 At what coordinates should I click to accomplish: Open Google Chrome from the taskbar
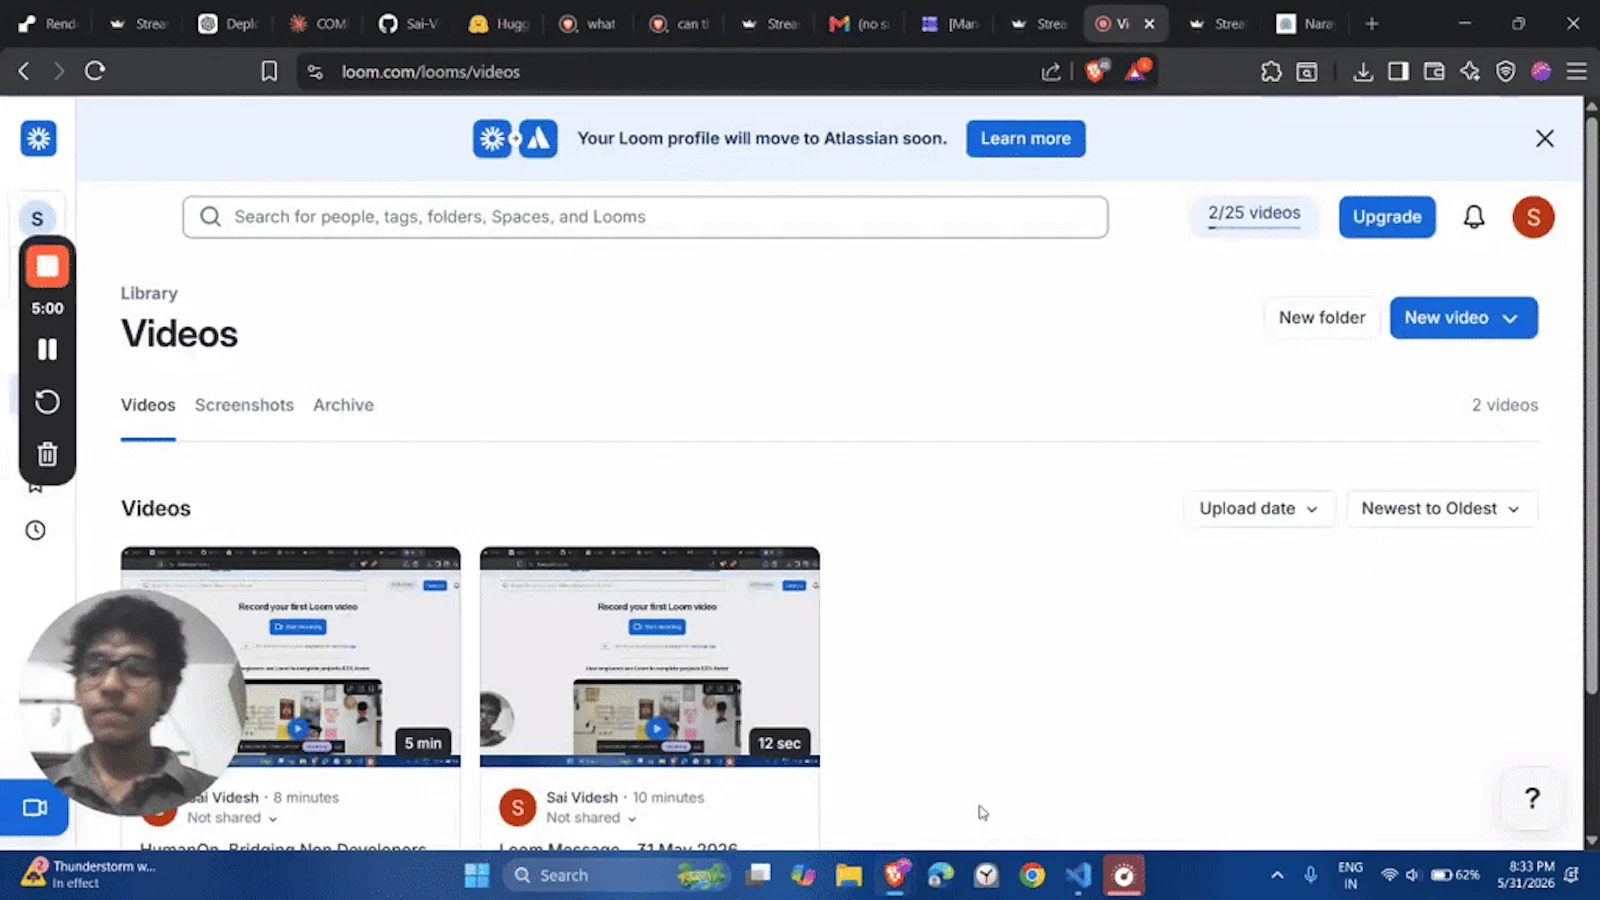pyautogui.click(x=1032, y=876)
